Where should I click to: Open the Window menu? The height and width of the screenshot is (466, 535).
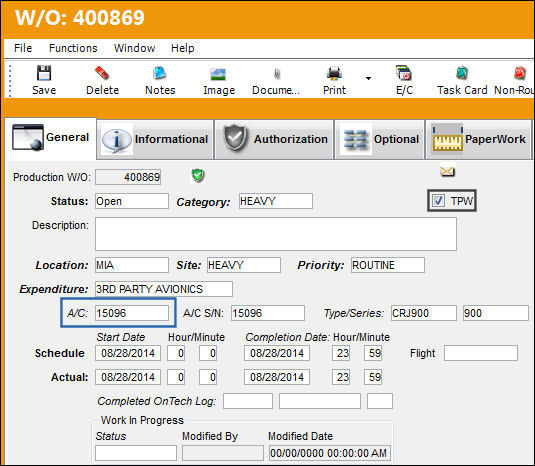tap(134, 48)
